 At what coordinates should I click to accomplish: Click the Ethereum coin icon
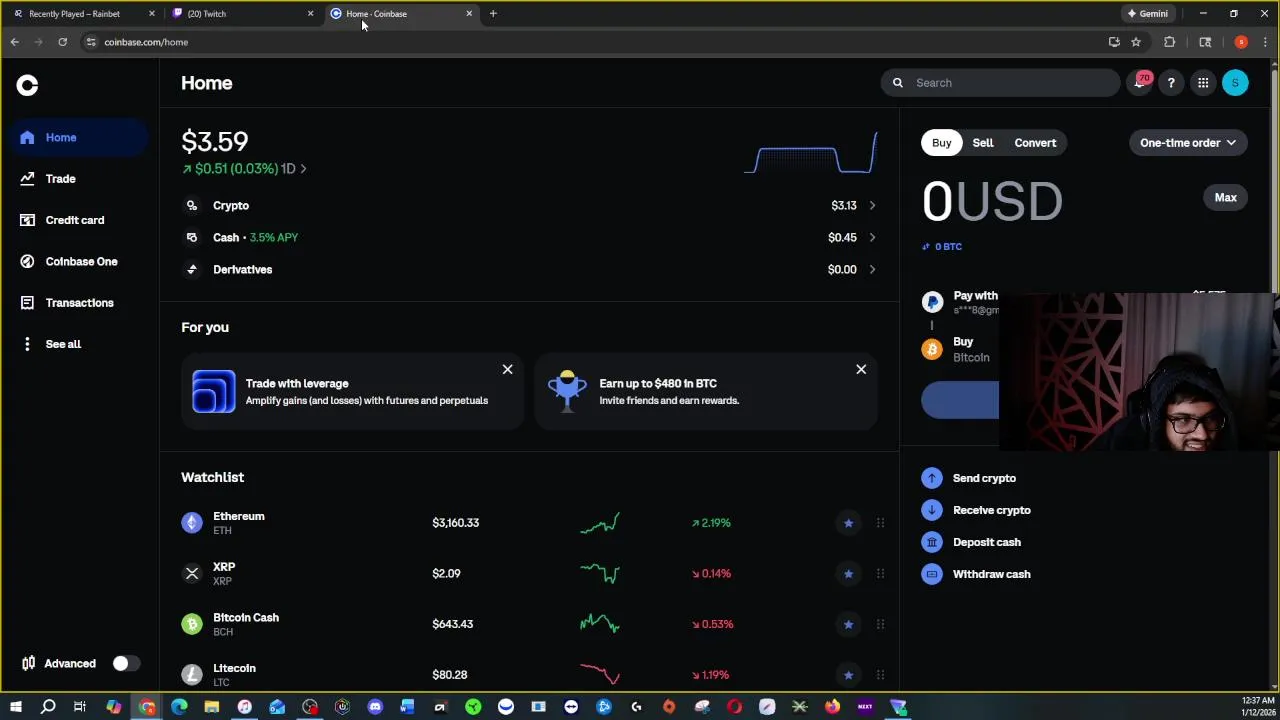tap(192, 523)
